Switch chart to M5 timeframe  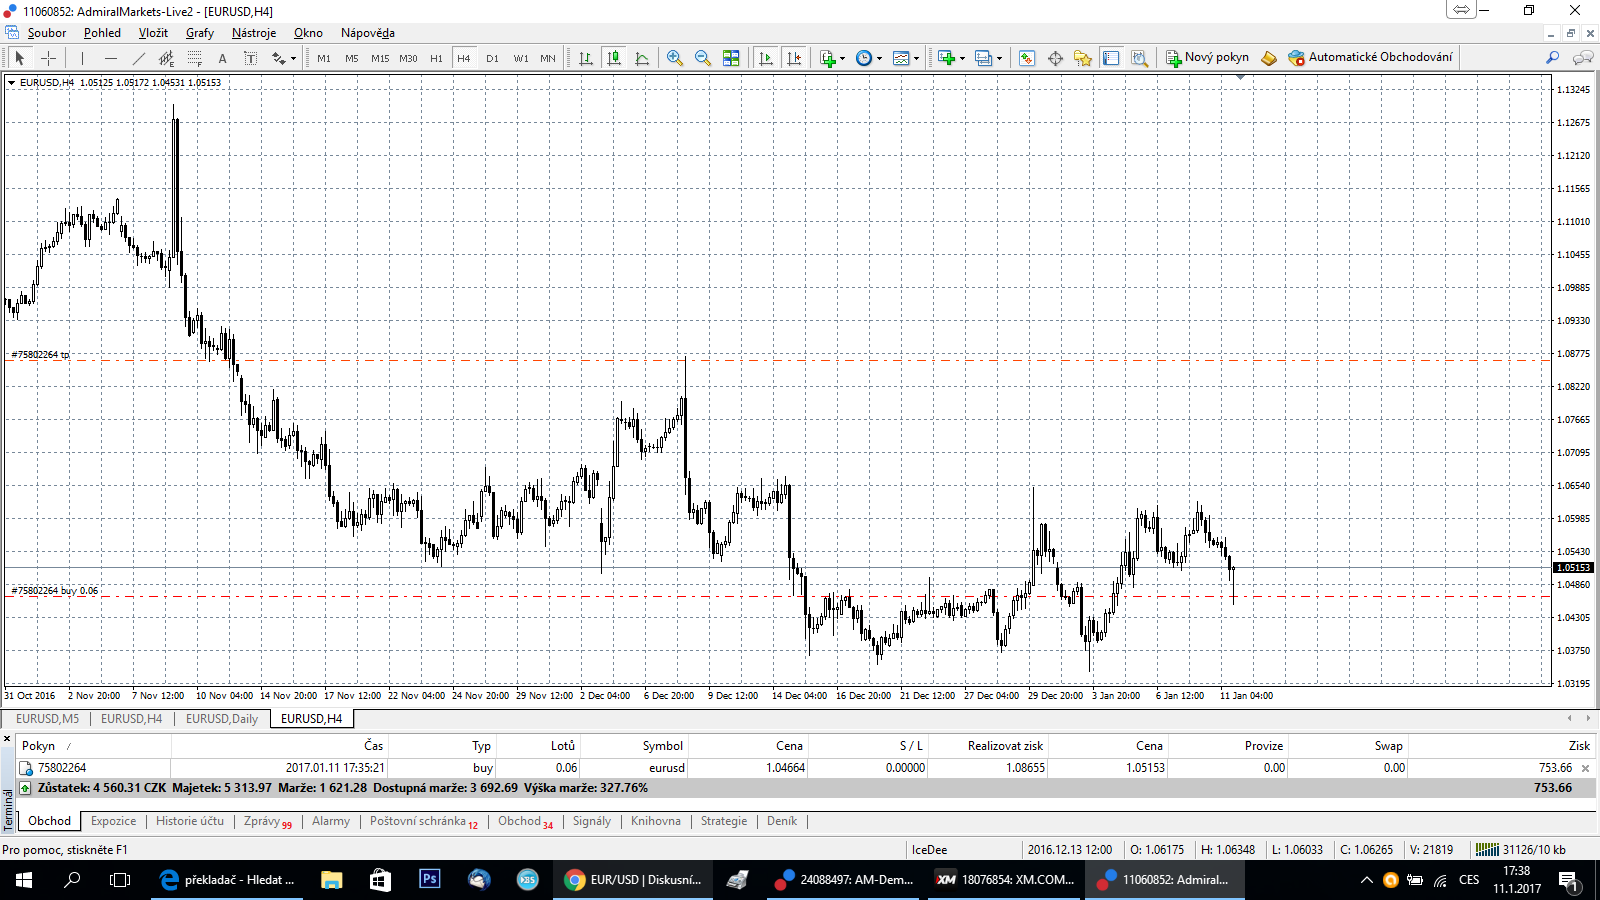(x=352, y=58)
